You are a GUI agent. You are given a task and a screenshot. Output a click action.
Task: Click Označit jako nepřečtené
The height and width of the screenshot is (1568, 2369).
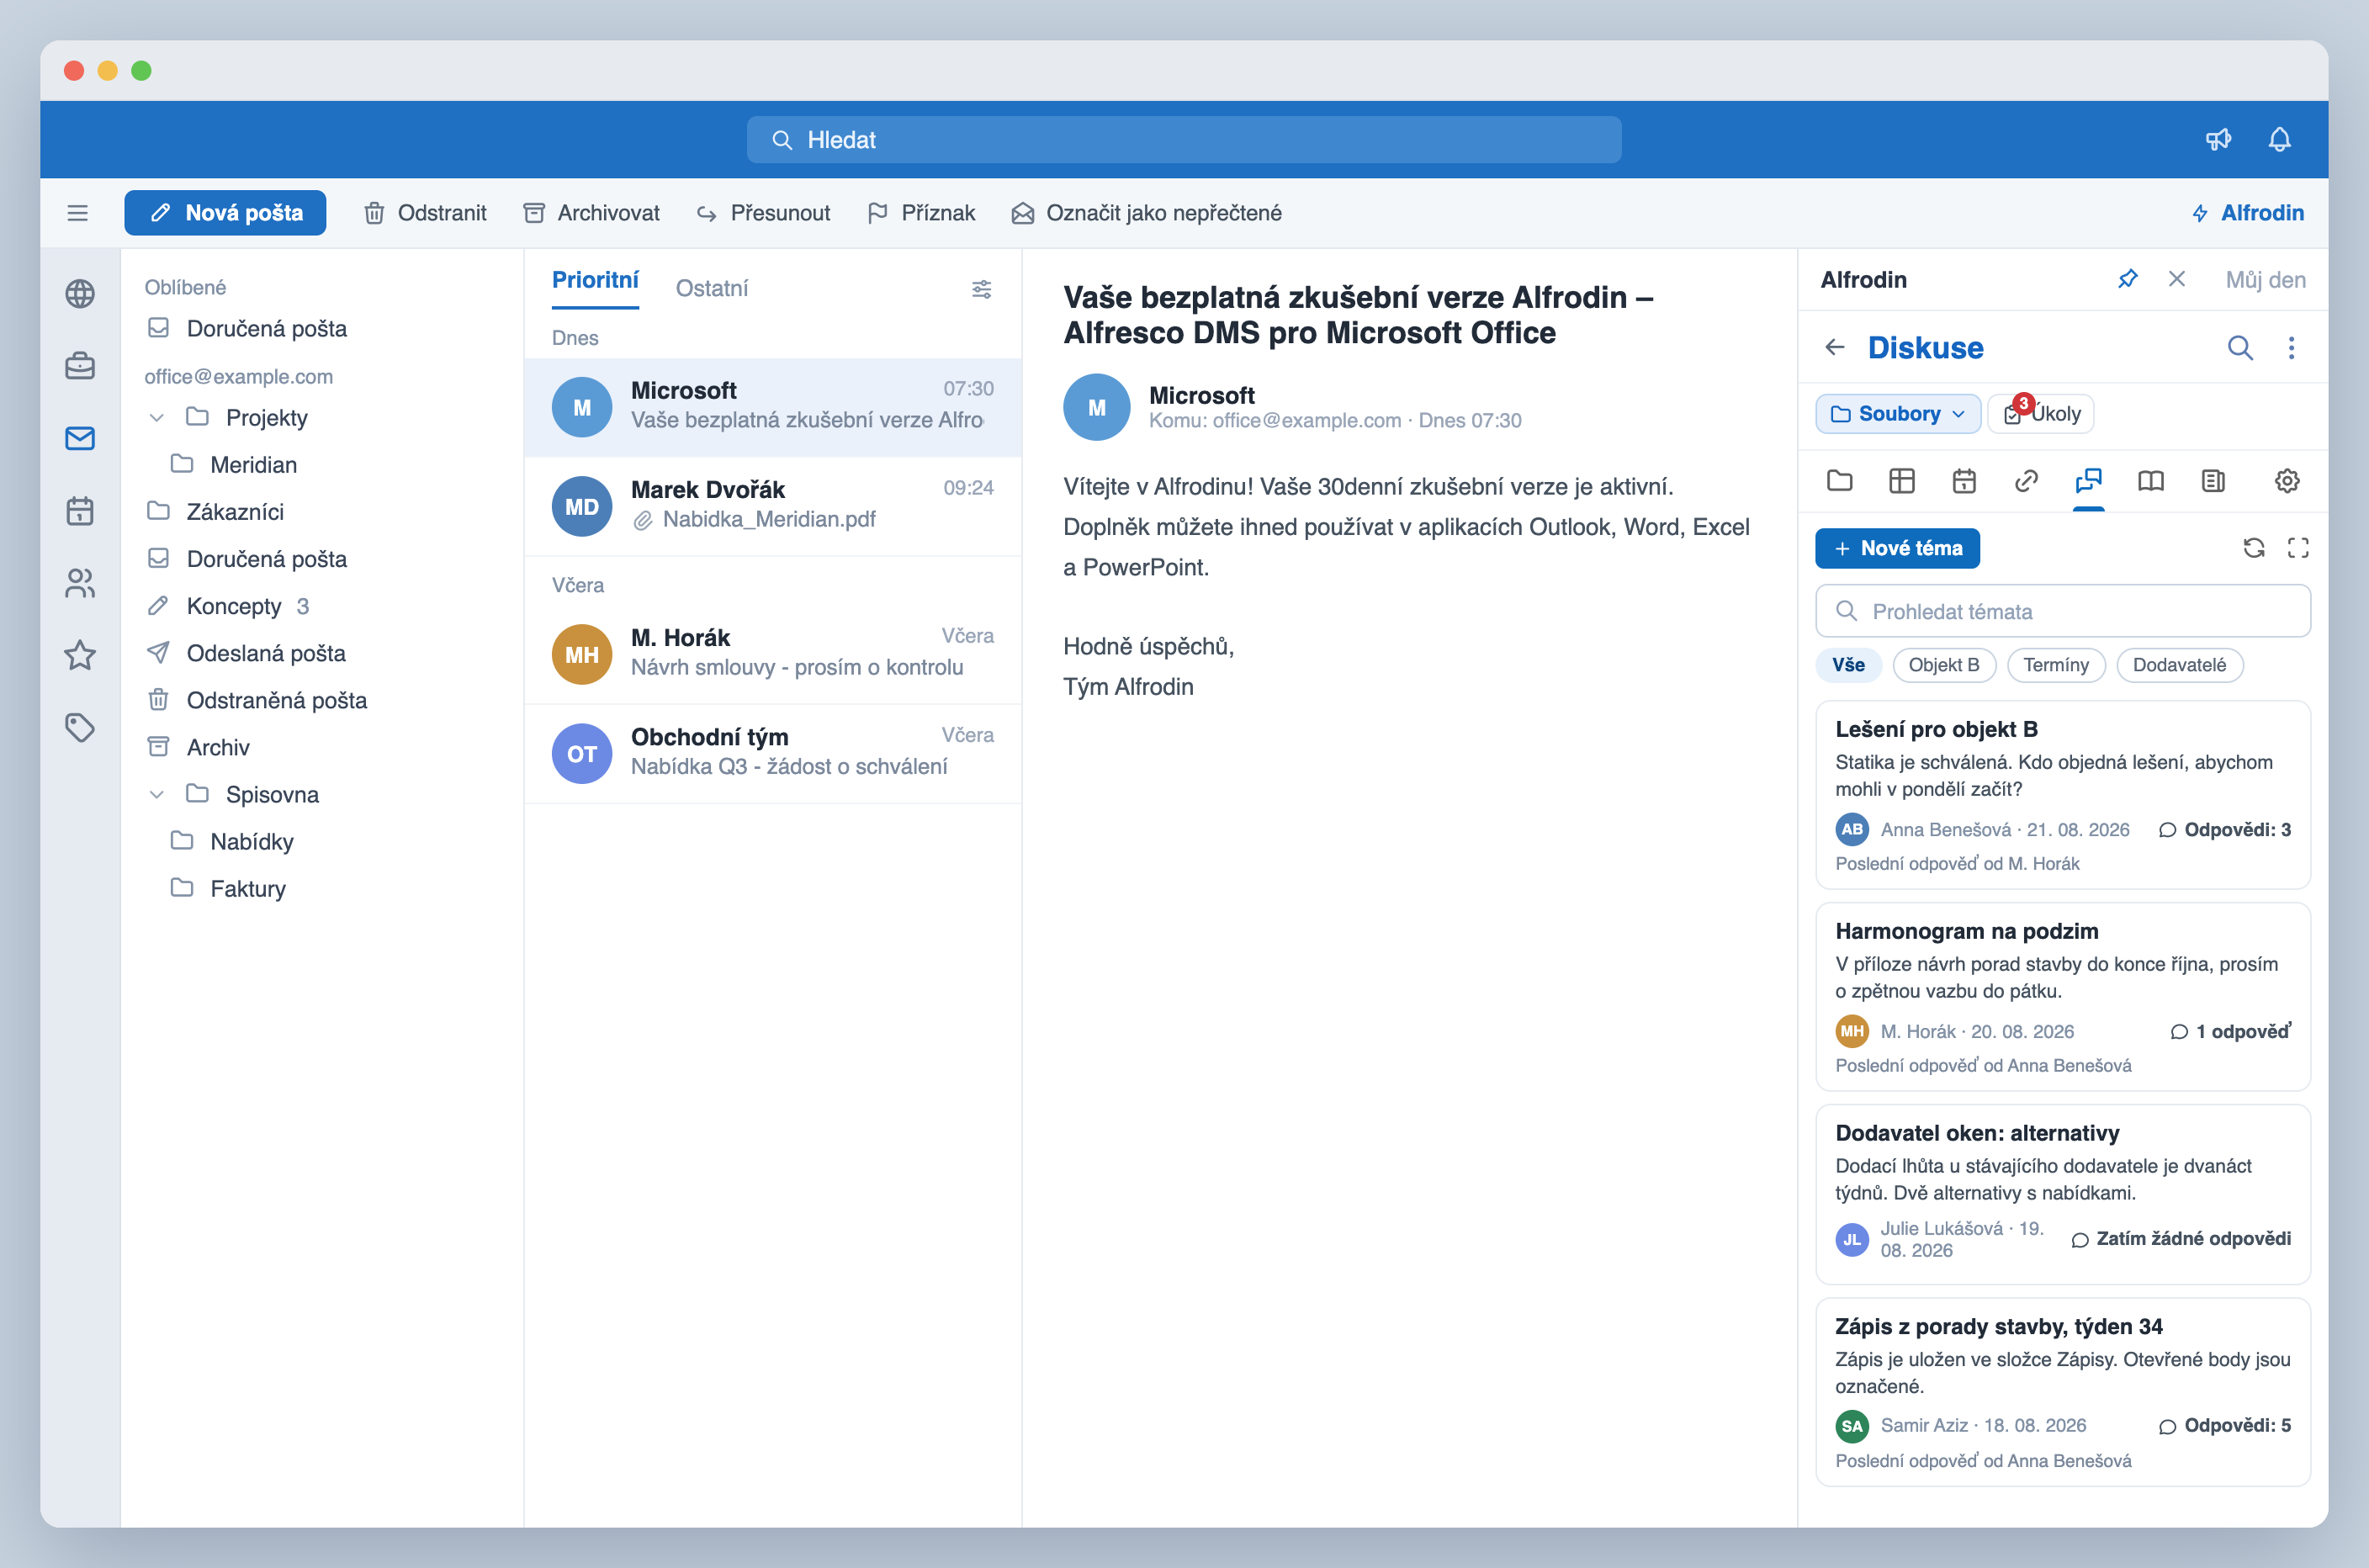point(1146,213)
